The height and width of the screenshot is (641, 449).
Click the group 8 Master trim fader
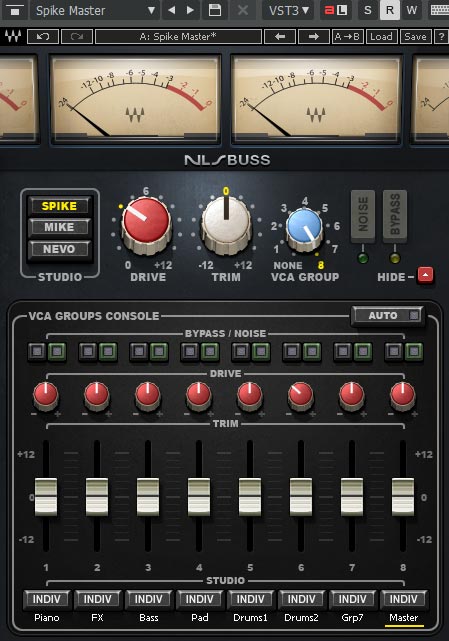403,497
